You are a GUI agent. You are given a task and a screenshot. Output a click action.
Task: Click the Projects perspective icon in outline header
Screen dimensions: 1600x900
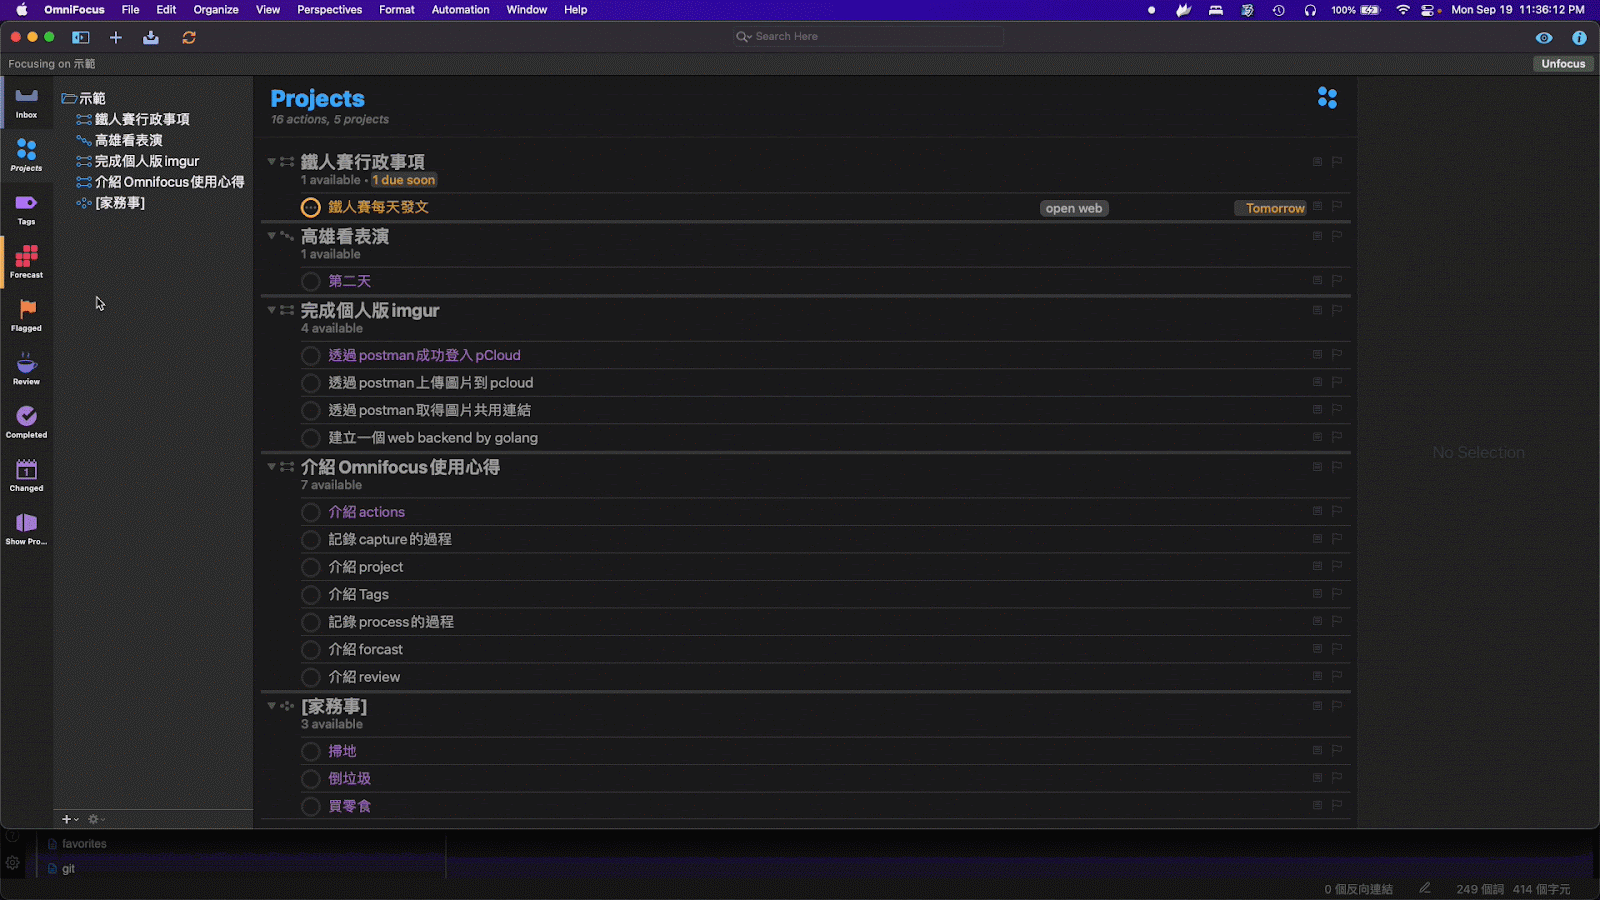click(1327, 98)
